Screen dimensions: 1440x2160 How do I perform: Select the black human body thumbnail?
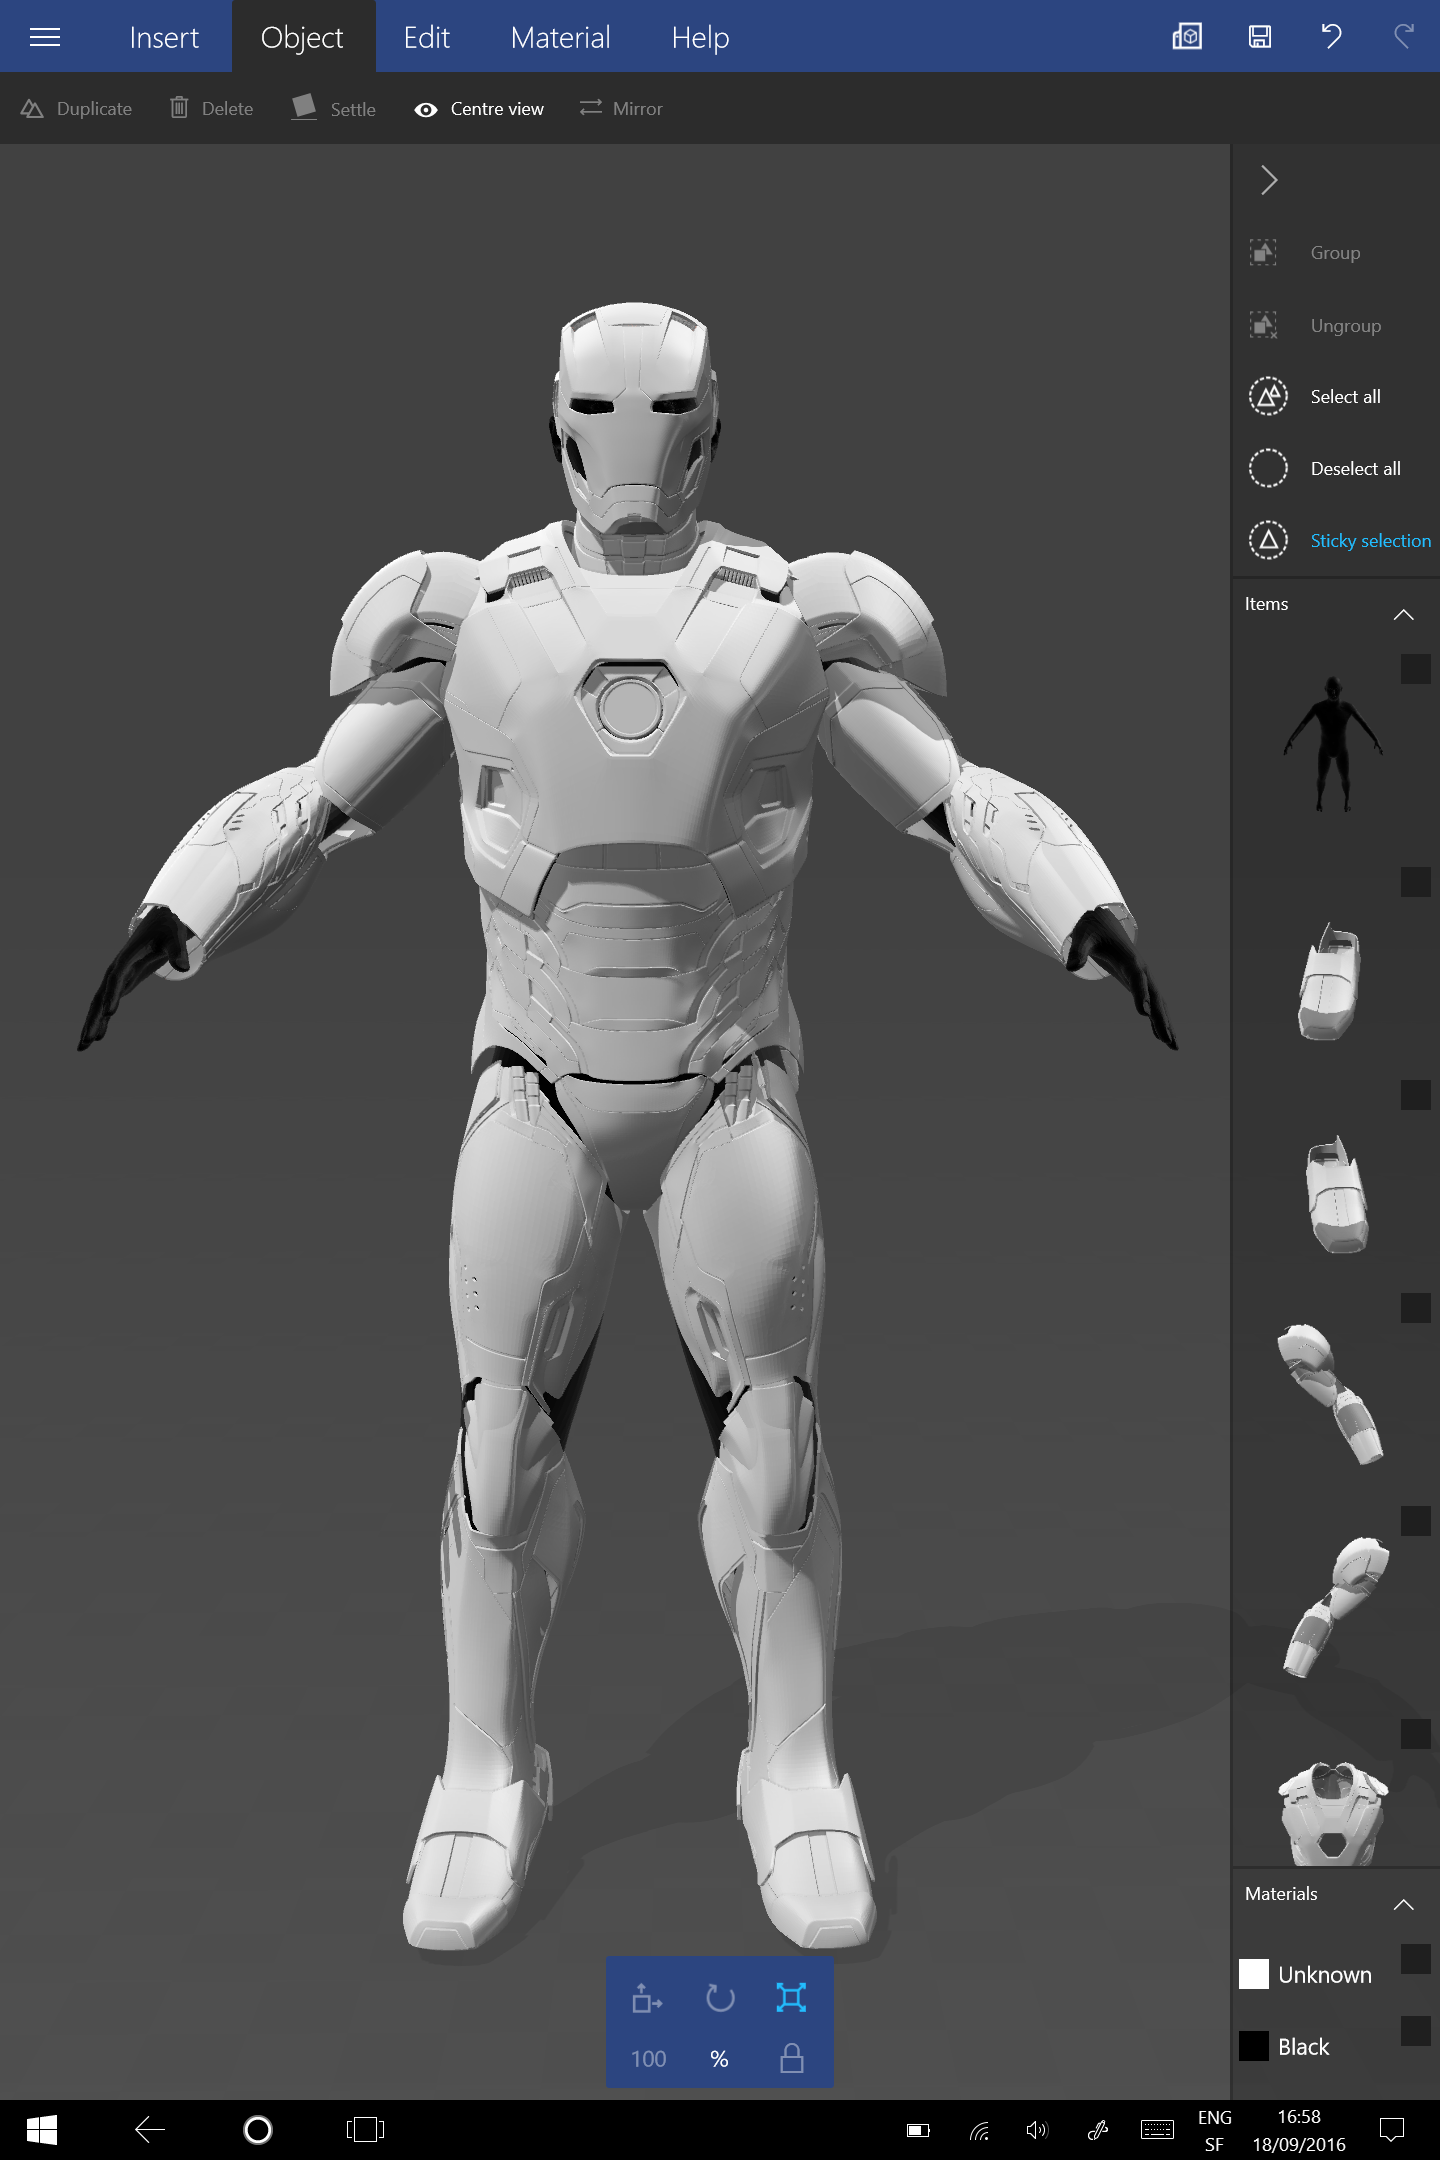[x=1333, y=744]
